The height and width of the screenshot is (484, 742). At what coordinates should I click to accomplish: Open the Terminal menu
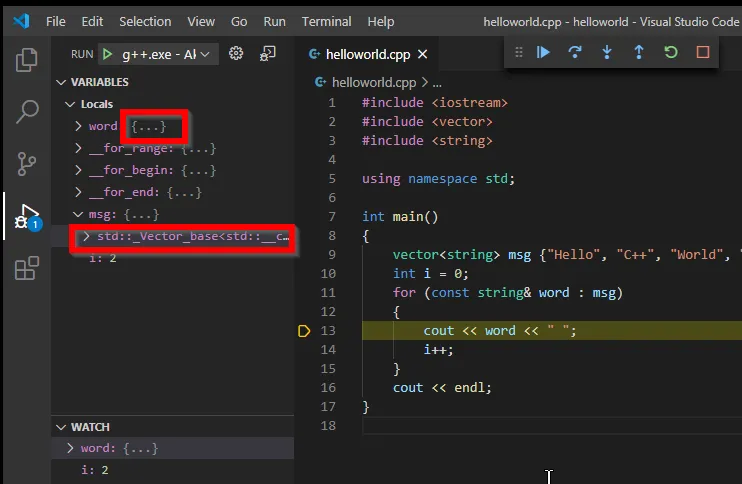pos(327,22)
